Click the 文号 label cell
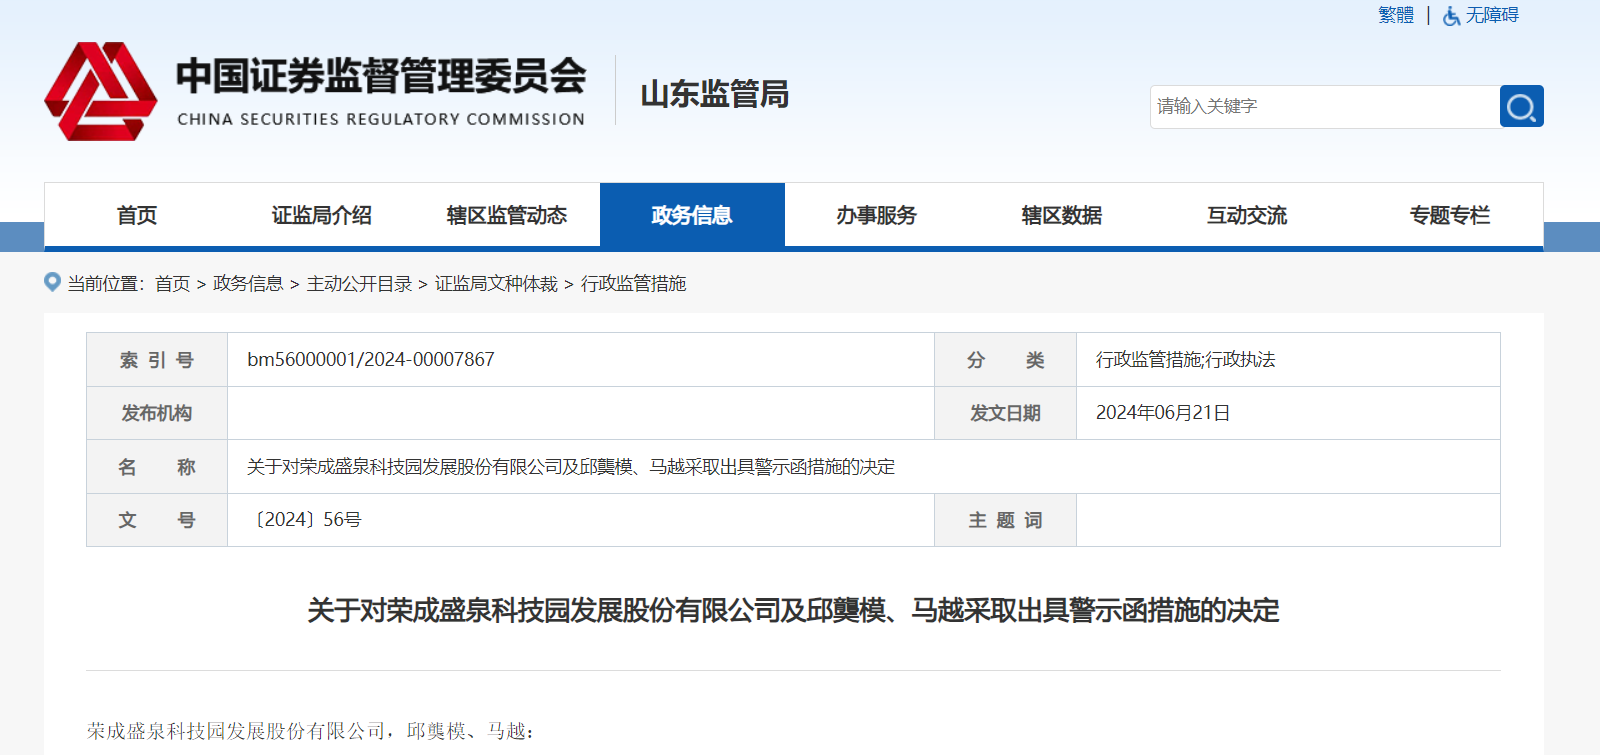Viewport: 1600px width, 755px height. click(157, 520)
